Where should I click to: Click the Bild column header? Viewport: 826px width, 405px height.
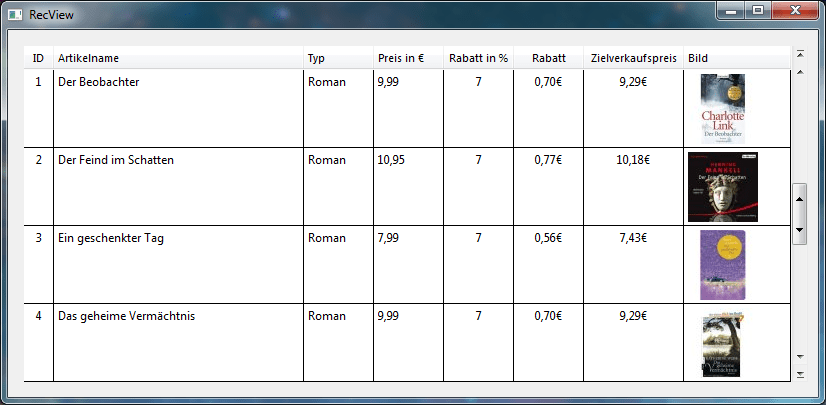[737, 58]
